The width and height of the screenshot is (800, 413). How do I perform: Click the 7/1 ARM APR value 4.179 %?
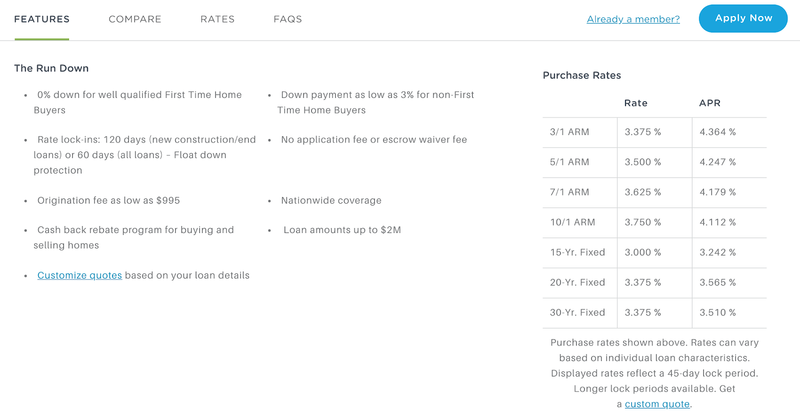(717, 192)
